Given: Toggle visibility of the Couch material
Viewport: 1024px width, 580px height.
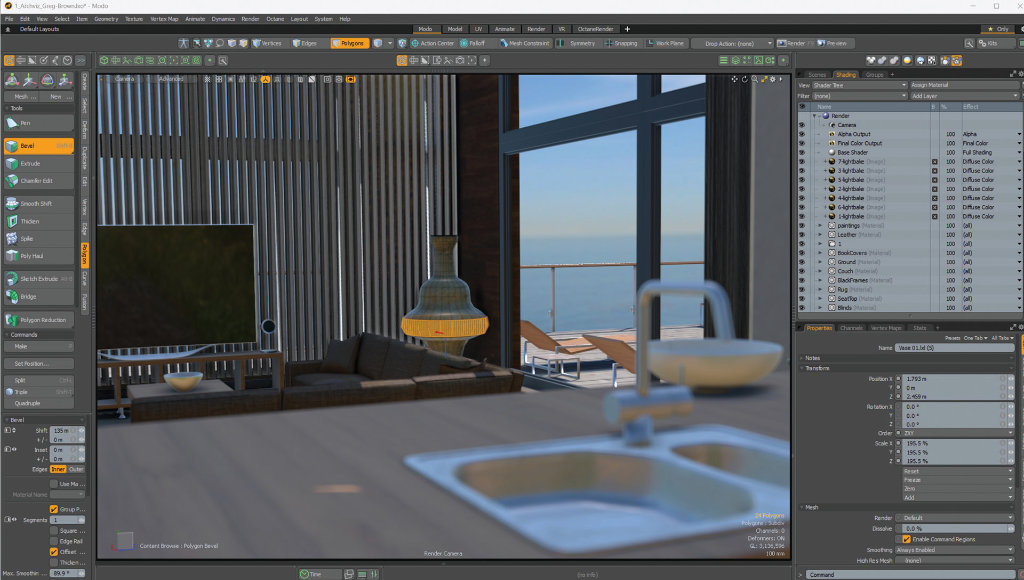Looking at the screenshot, I should tap(802, 271).
